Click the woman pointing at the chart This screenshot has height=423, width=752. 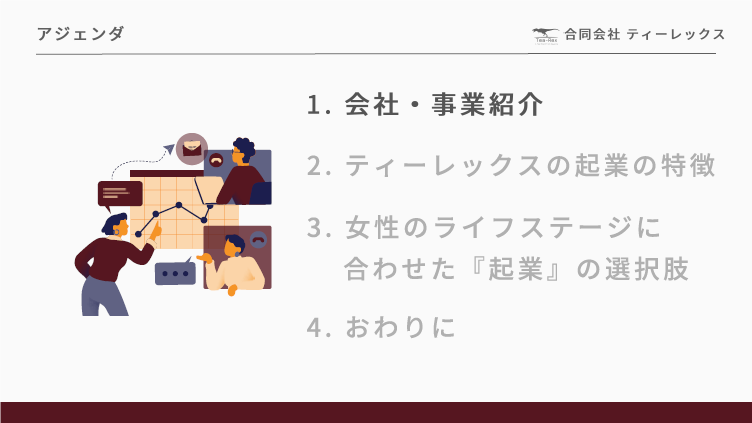tap(115, 265)
